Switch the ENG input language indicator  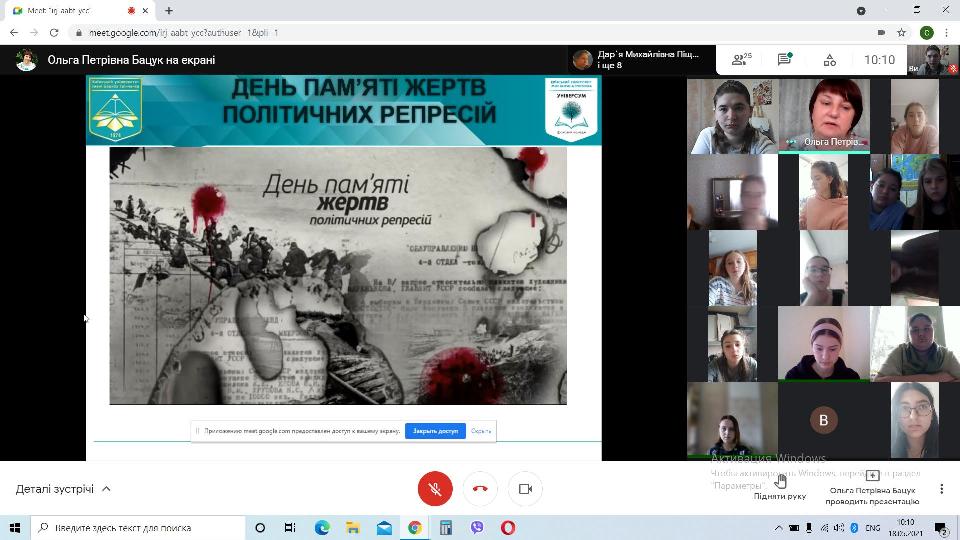872,528
